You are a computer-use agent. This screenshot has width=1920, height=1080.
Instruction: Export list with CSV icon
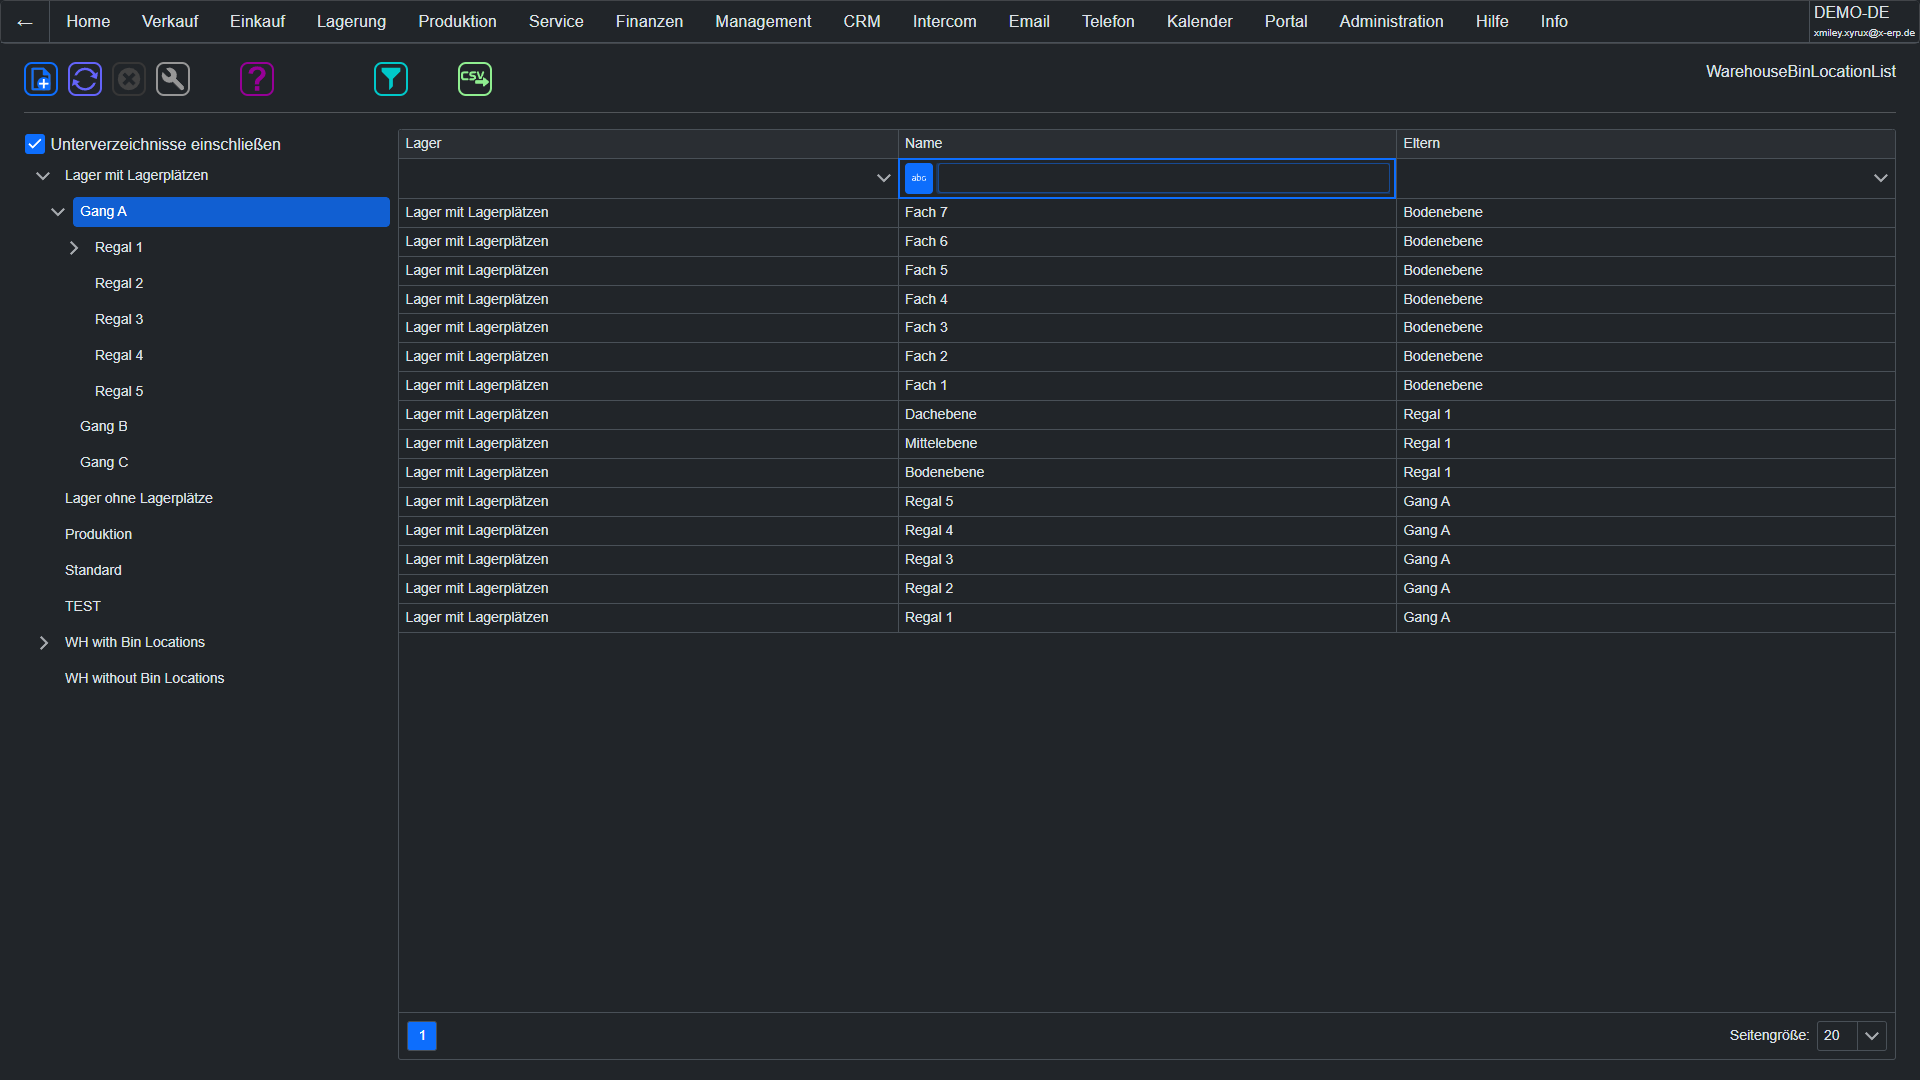pos(475,79)
